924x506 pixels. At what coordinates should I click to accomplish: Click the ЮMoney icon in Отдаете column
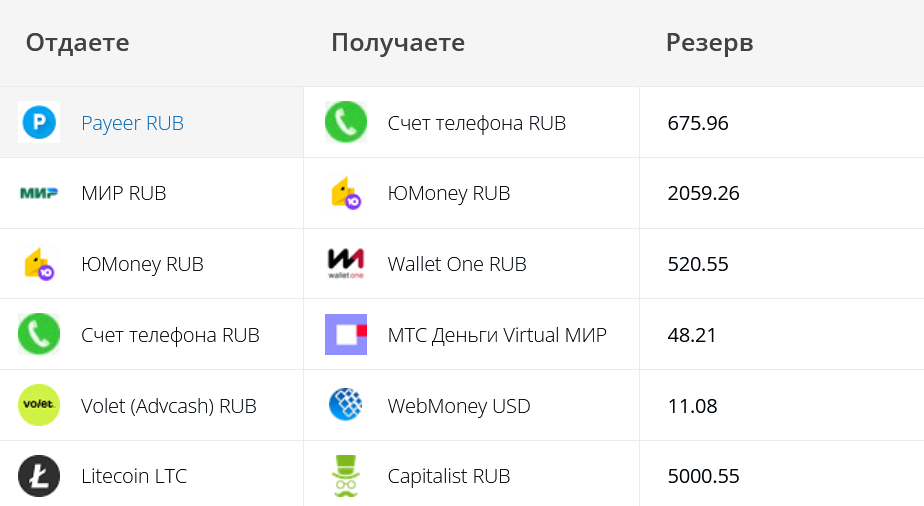[x=39, y=263]
